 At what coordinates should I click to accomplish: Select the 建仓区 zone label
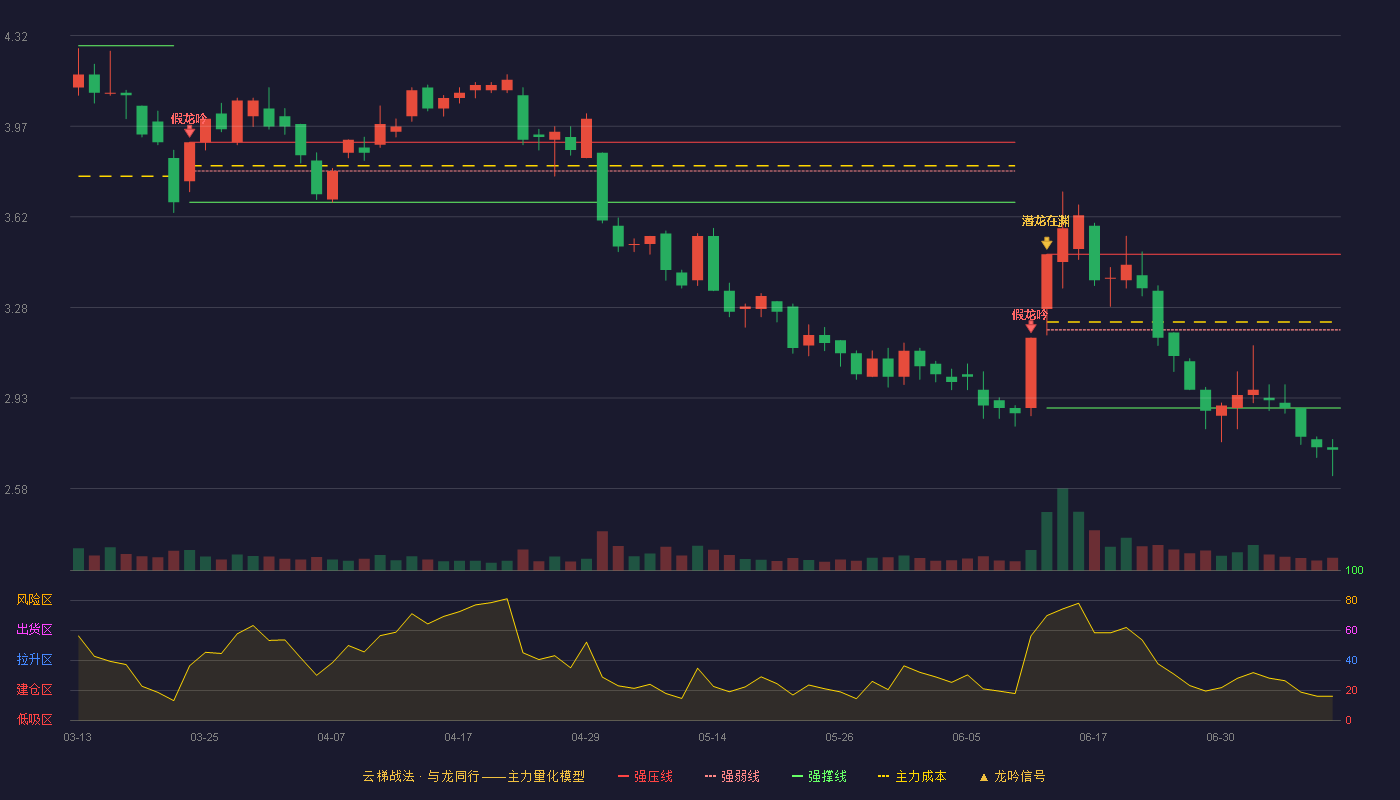click(x=34, y=690)
